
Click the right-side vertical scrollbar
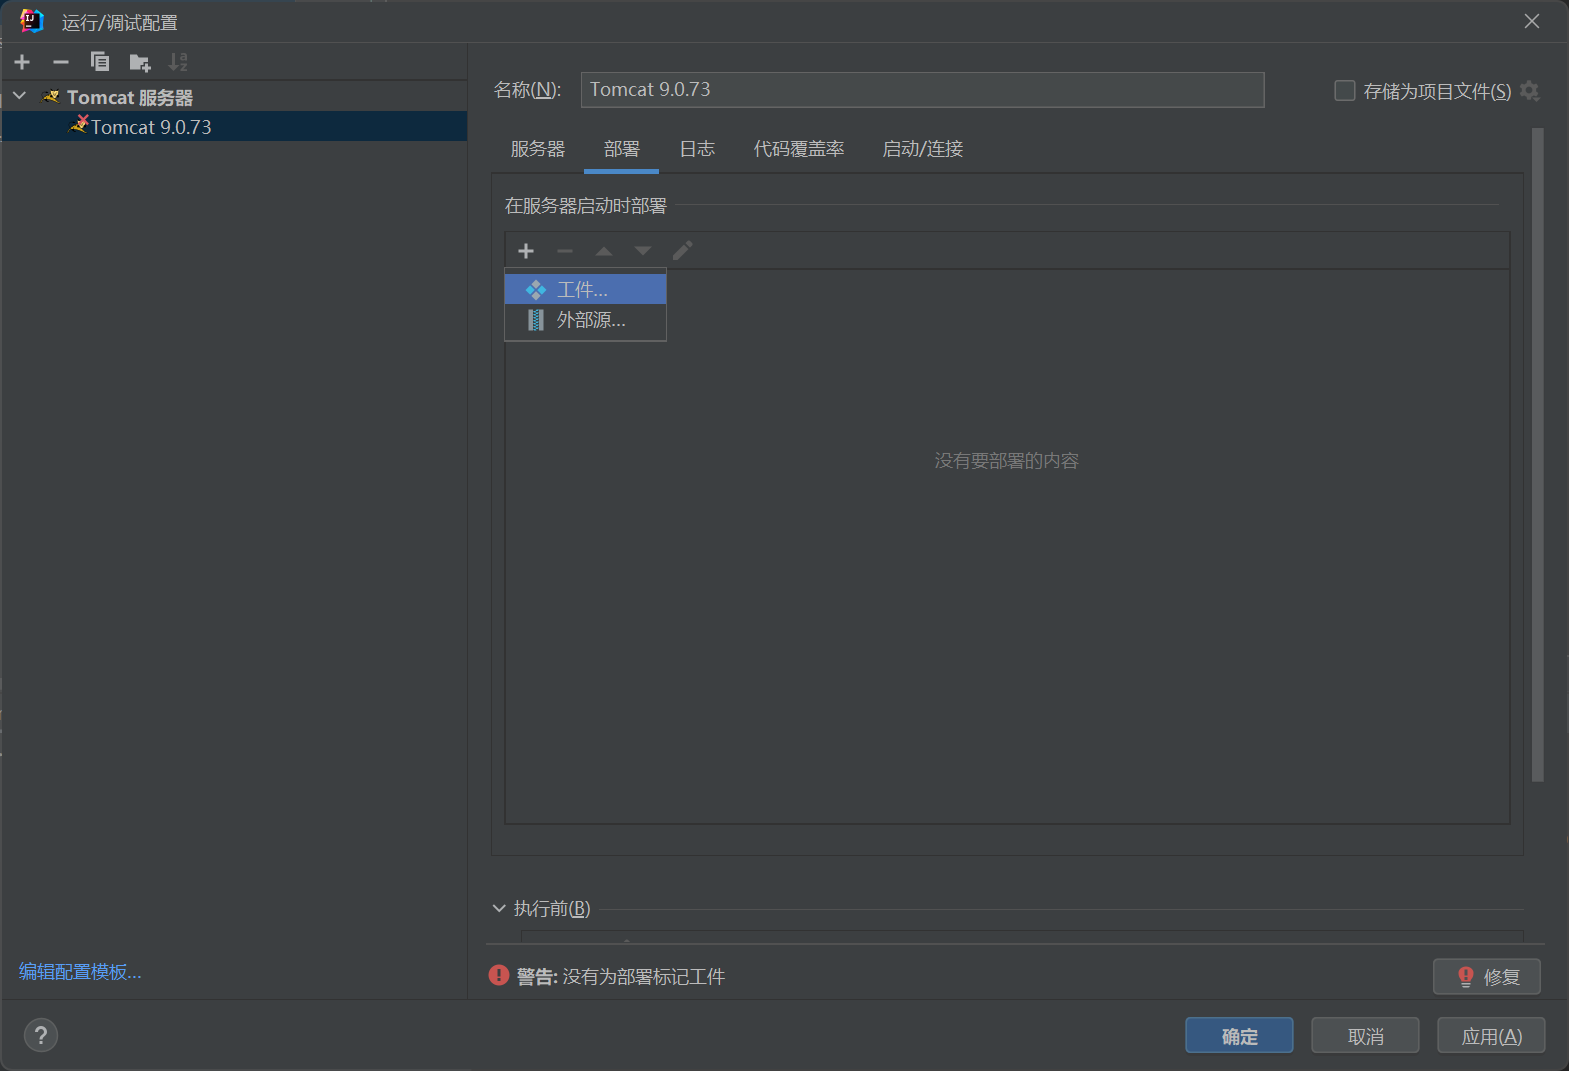(x=1538, y=455)
